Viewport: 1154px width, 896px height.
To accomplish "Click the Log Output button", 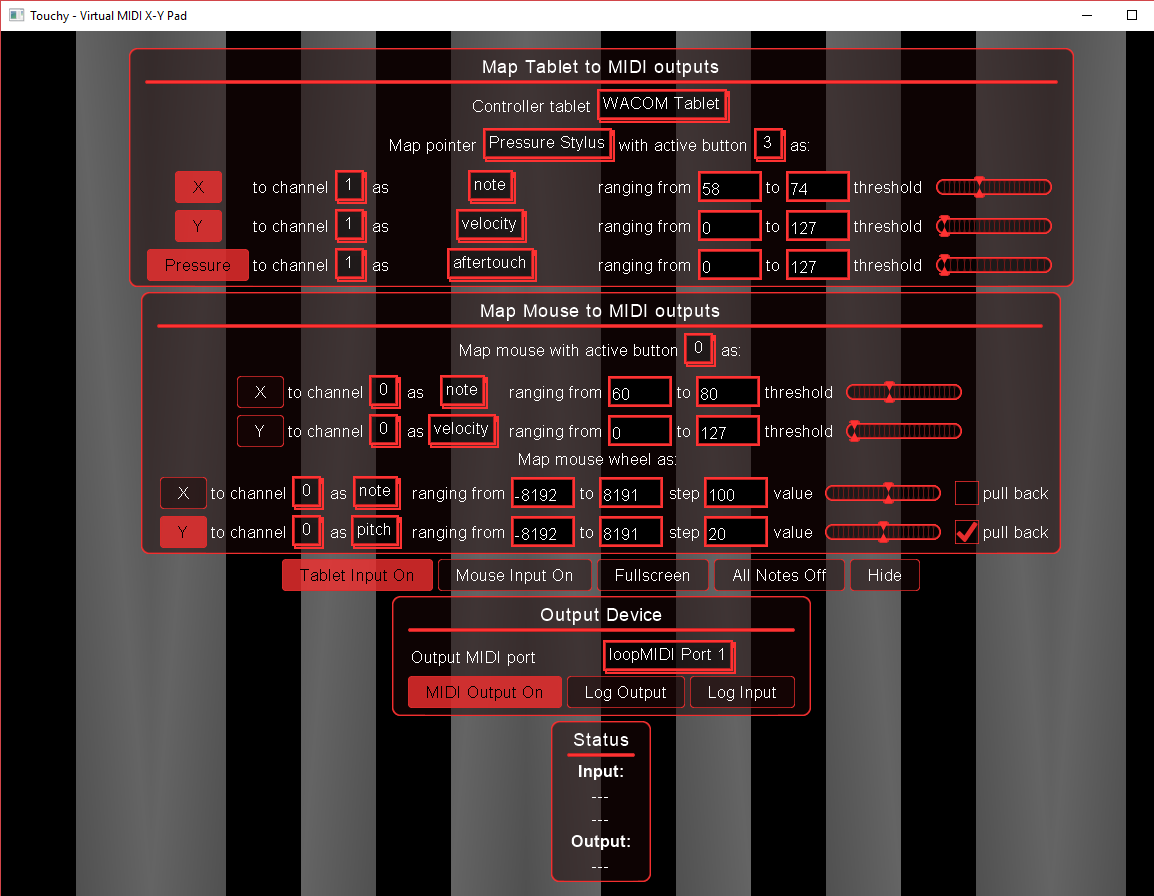I will pyautogui.click(x=626, y=692).
